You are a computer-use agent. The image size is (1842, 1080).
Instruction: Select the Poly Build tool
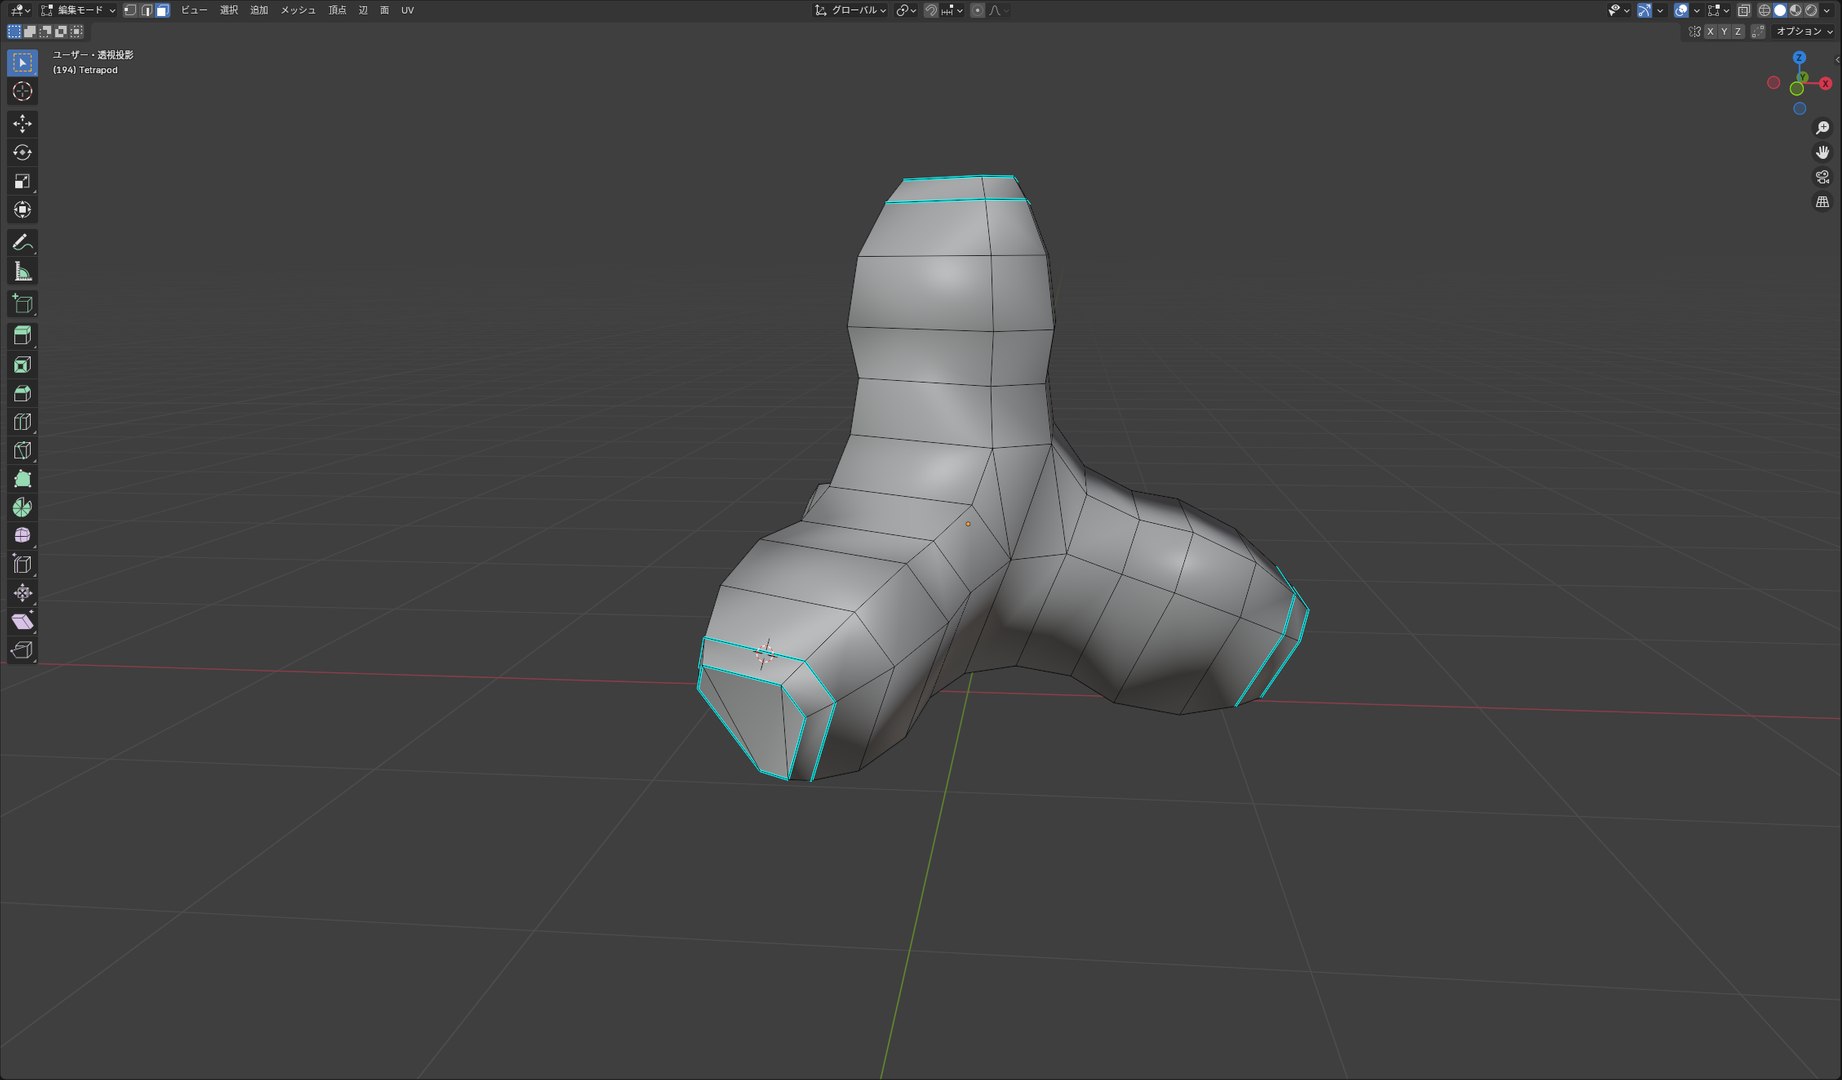[x=22, y=479]
